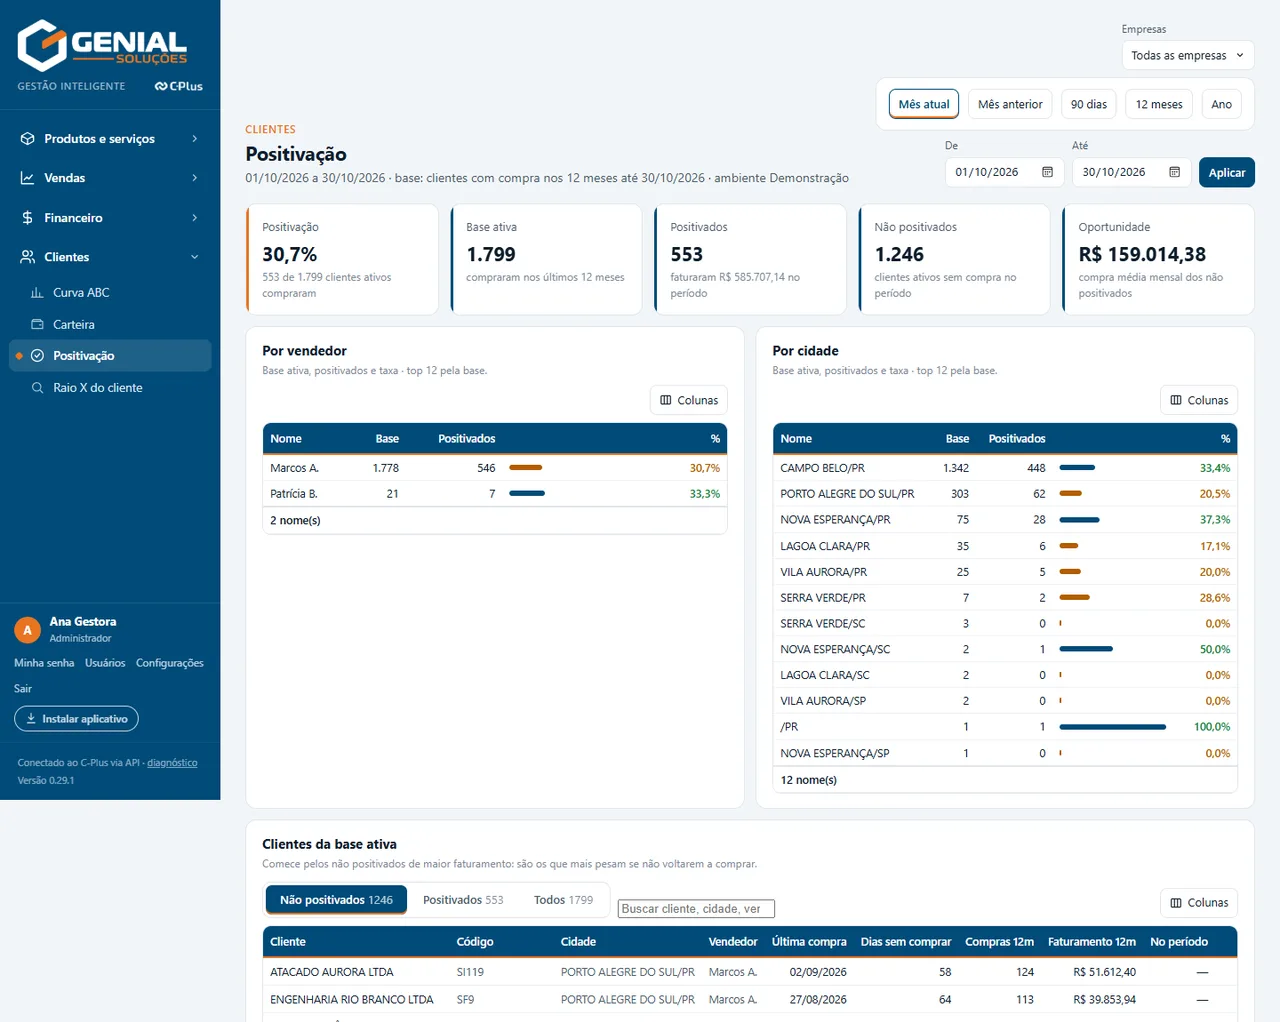The image size is (1280, 1022).
Task: Open Raio X do cliente page
Action: pyautogui.click(x=110, y=388)
